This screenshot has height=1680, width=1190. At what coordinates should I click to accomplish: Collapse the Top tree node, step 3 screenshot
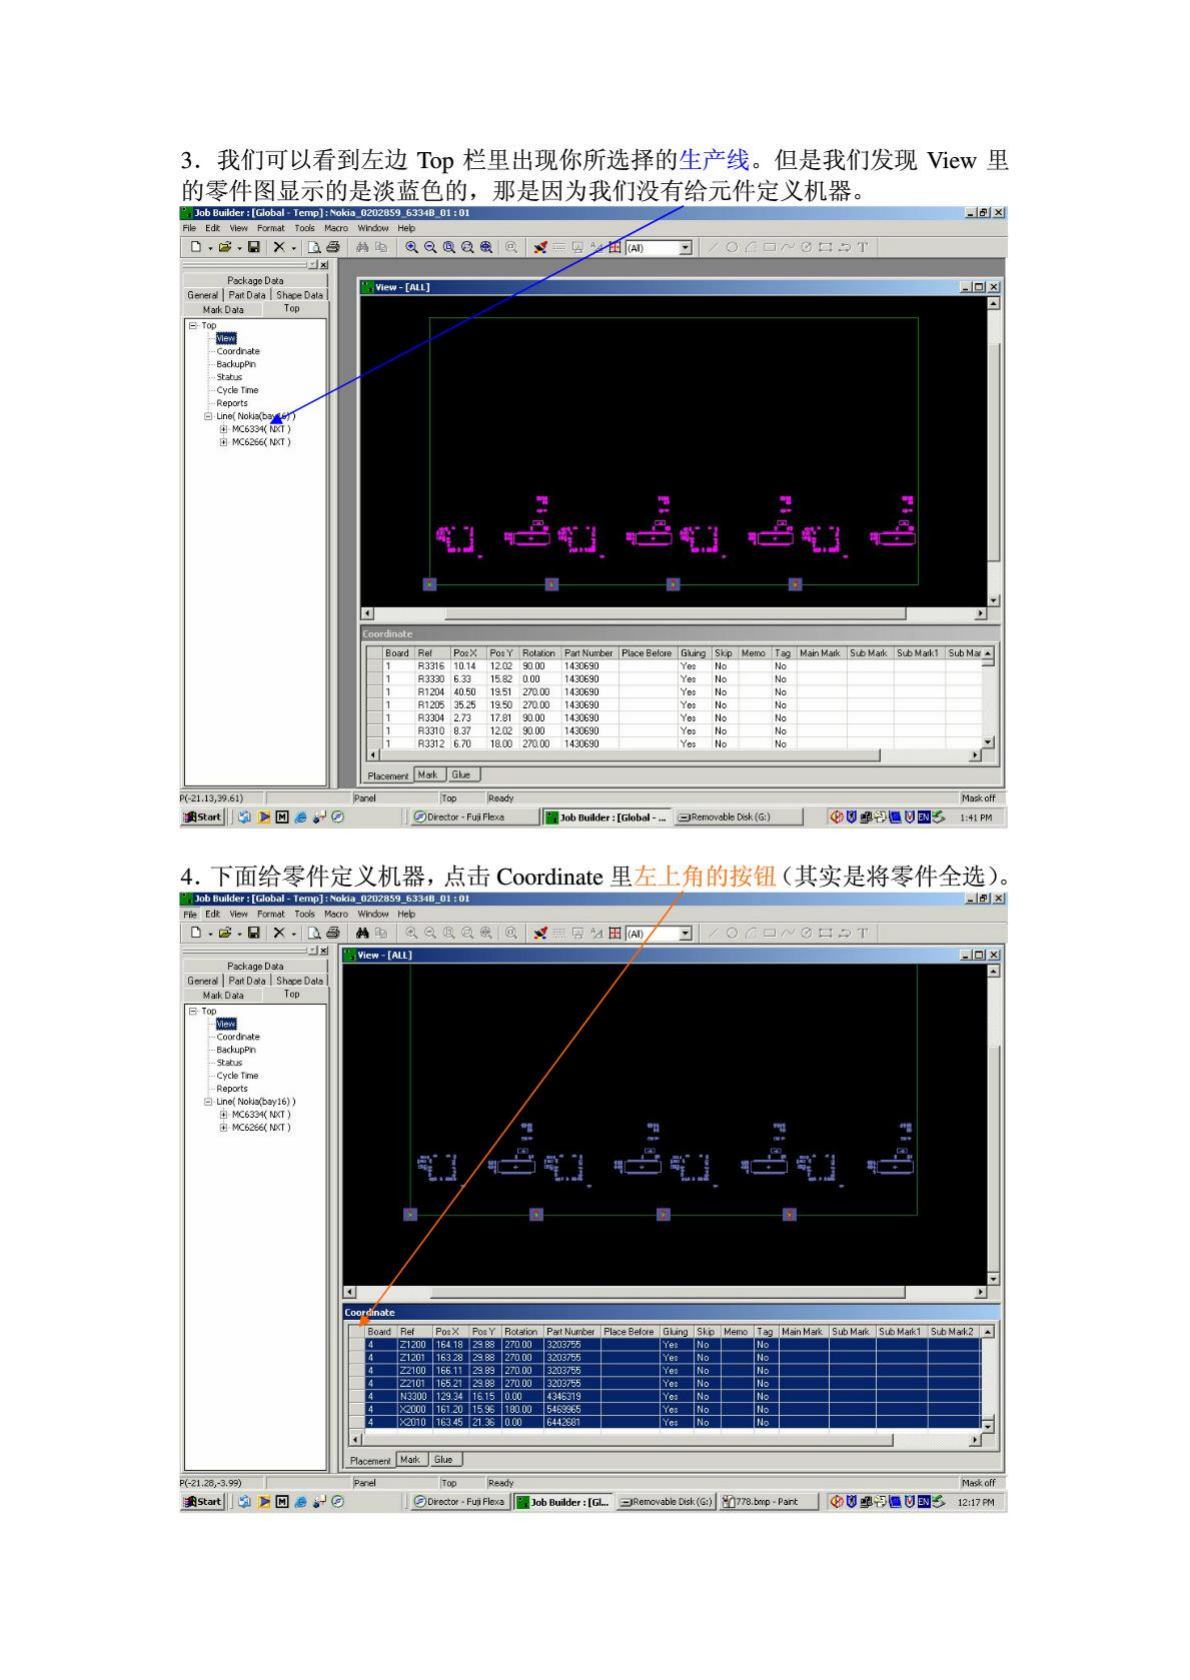[192, 325]
